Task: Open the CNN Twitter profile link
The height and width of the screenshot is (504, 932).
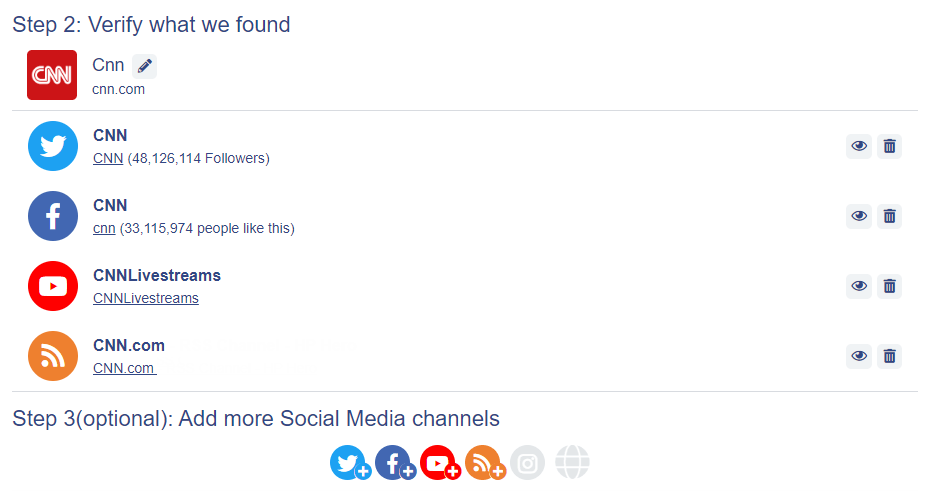Action: [x=108, y=159]
